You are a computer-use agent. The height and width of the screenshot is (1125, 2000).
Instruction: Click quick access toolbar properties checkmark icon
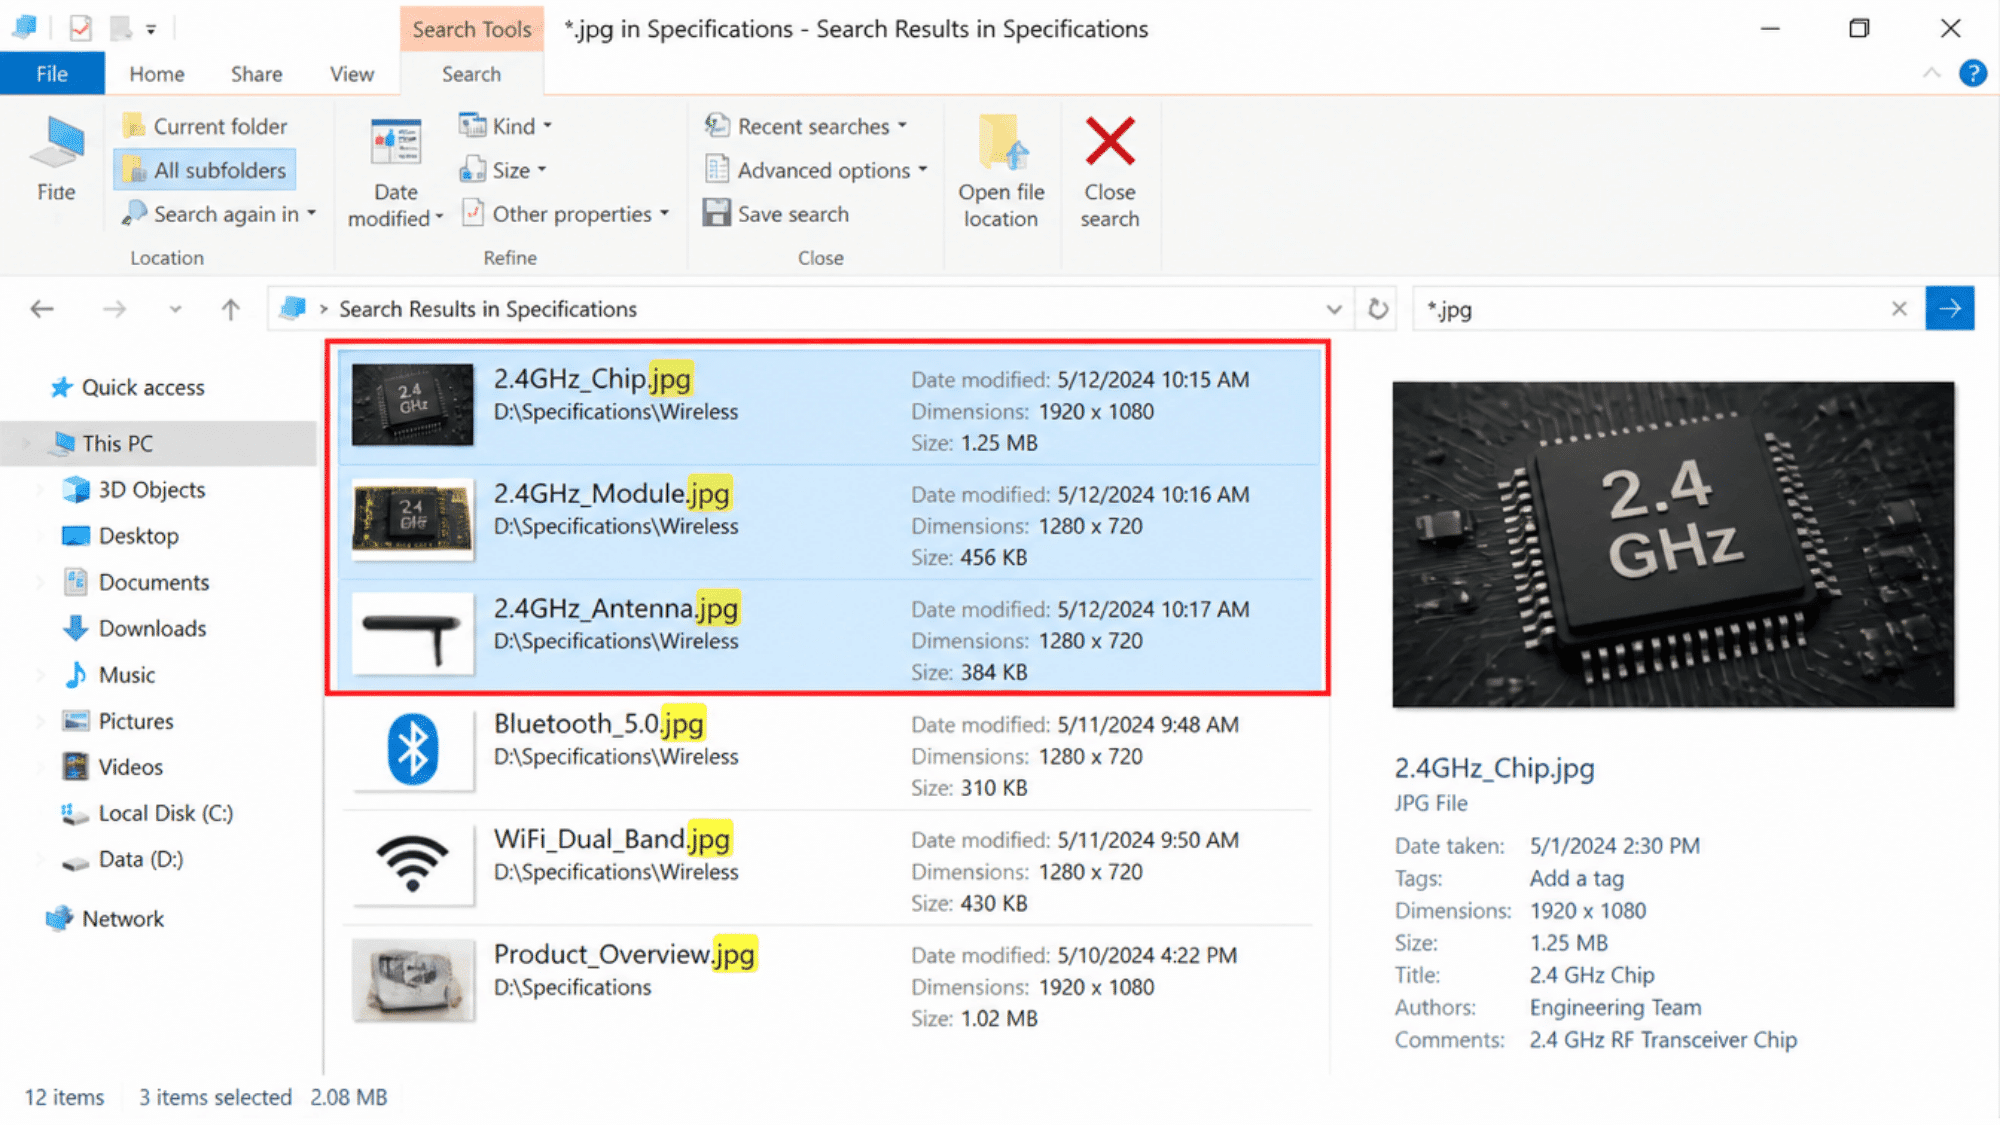pyautogui.click(x=80, y=28)
